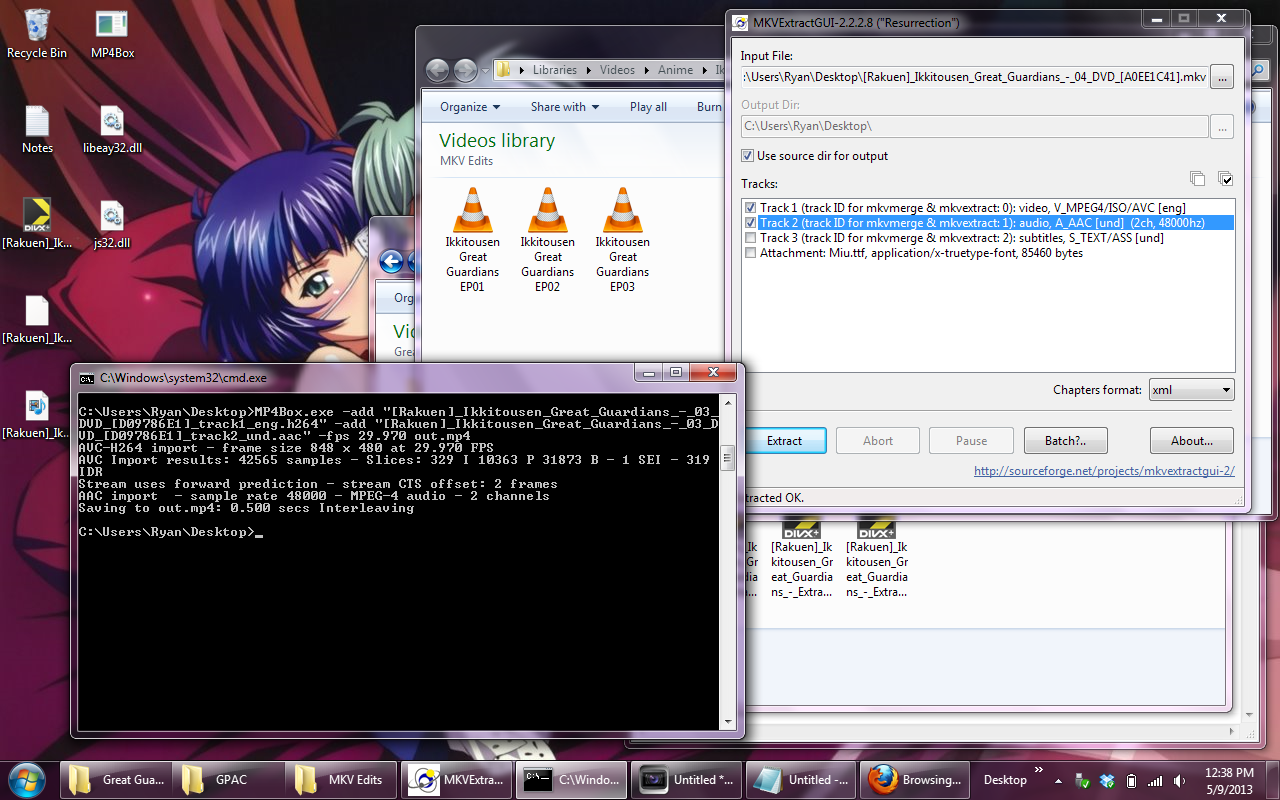
Task: Click Forward arrow in Videos library window
Action: pos(465,70)
